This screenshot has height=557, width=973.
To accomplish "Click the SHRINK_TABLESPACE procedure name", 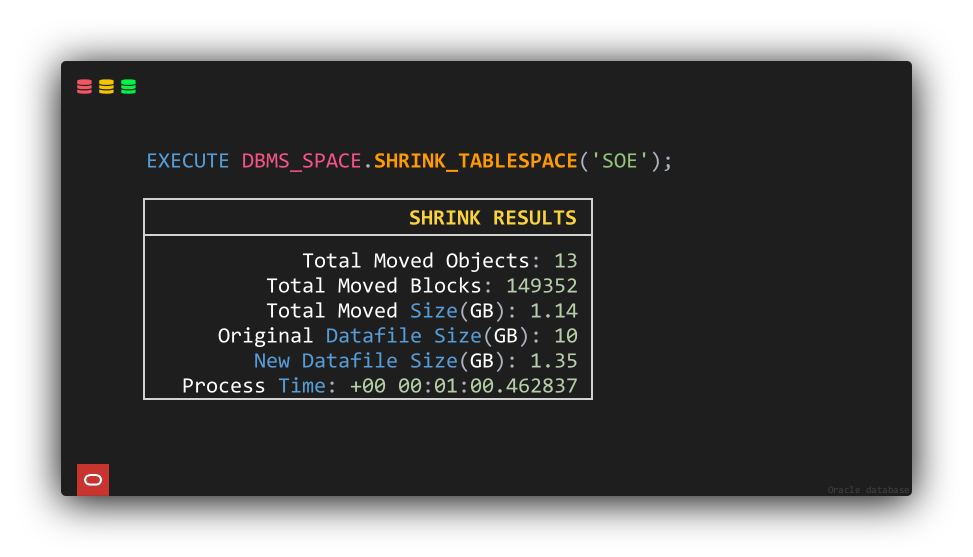I will tap(475, 161).
